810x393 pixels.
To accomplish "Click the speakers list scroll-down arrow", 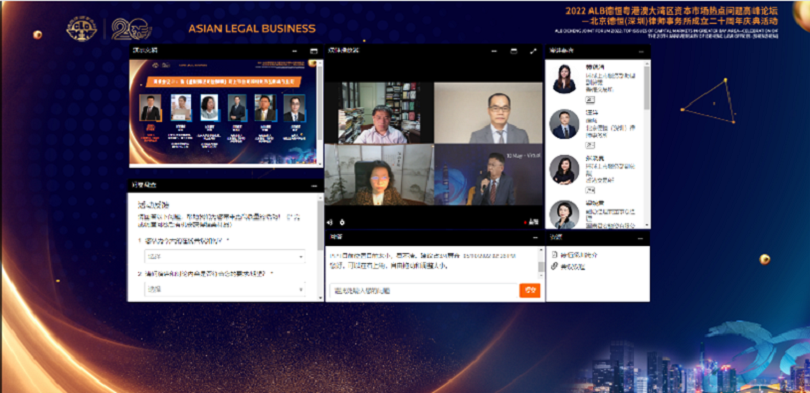I will pyautogui.click(x=647, y=225).
